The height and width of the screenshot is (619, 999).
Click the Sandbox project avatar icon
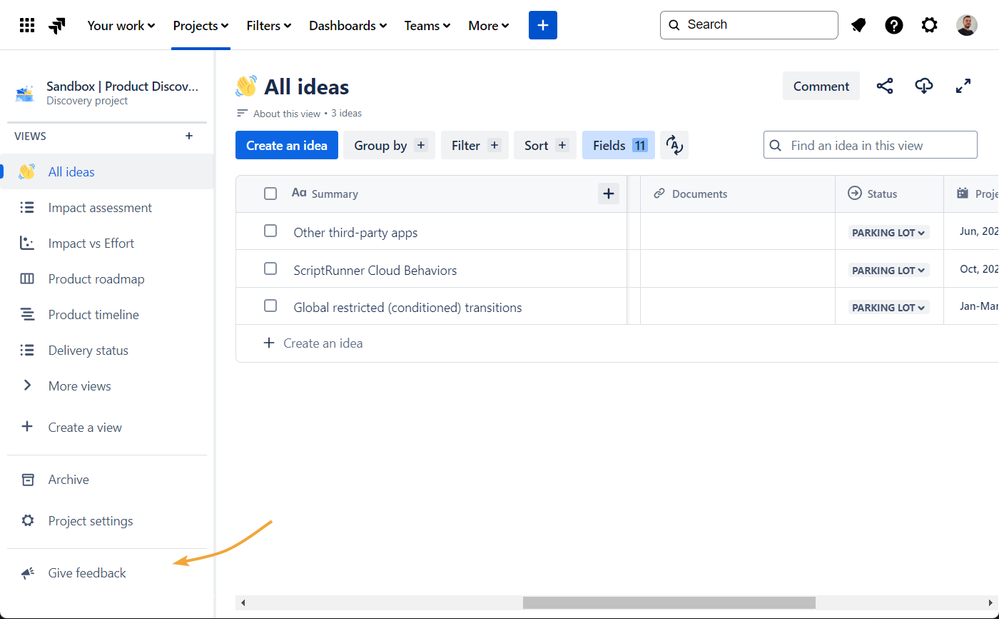pos(24,93)
